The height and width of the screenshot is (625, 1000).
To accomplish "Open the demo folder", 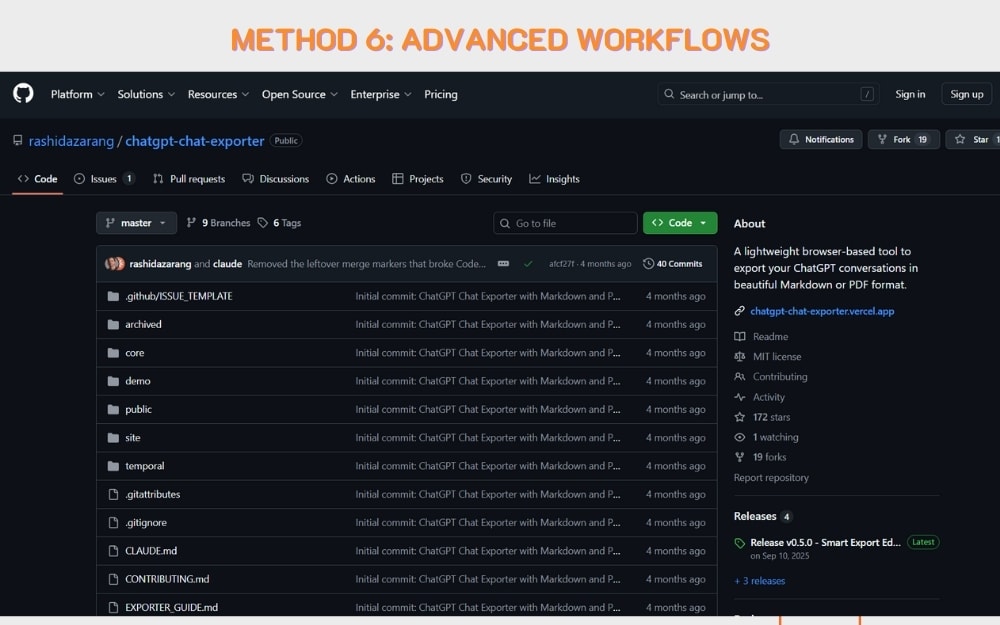I will [138, 381].
